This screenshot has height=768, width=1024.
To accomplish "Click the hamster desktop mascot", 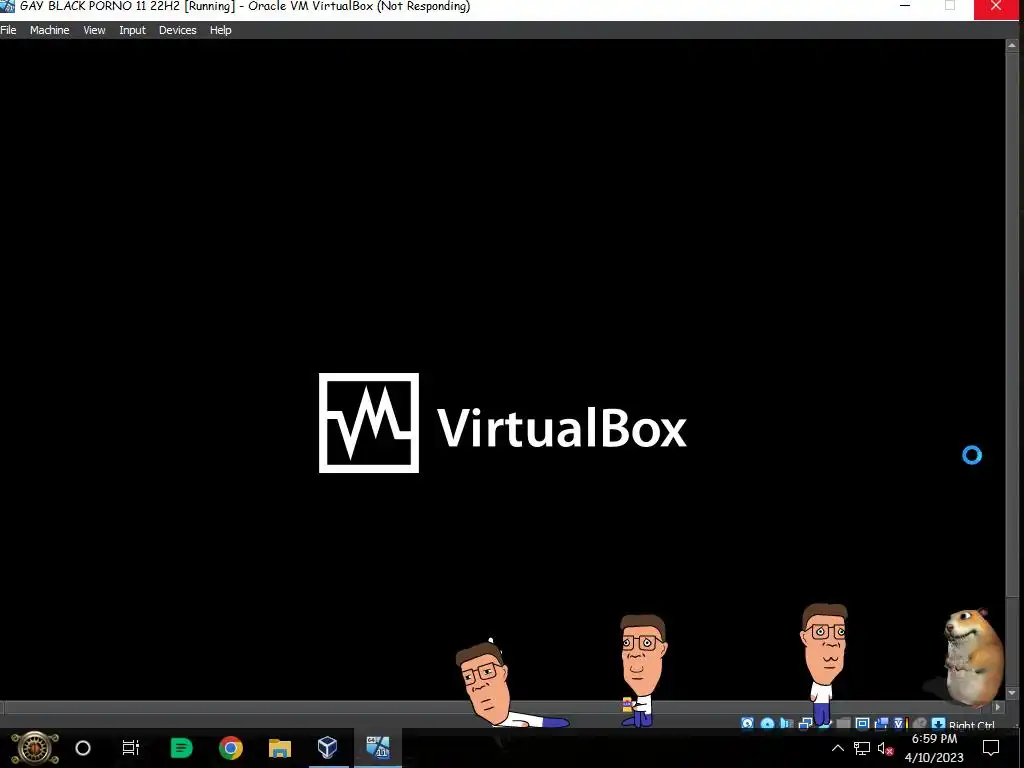I will 972,656.
